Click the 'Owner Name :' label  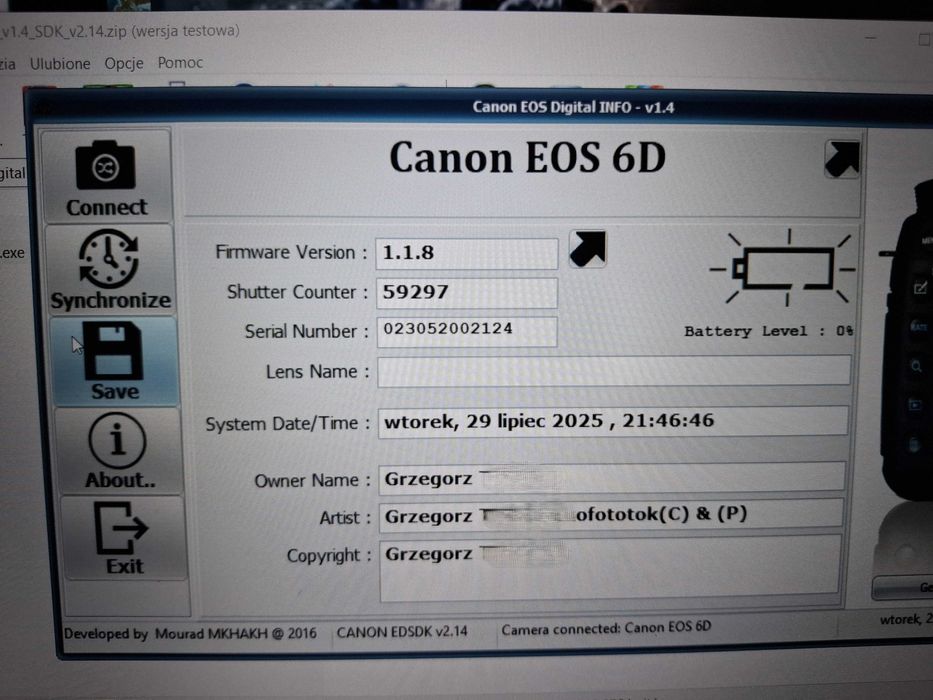point(312,480)
